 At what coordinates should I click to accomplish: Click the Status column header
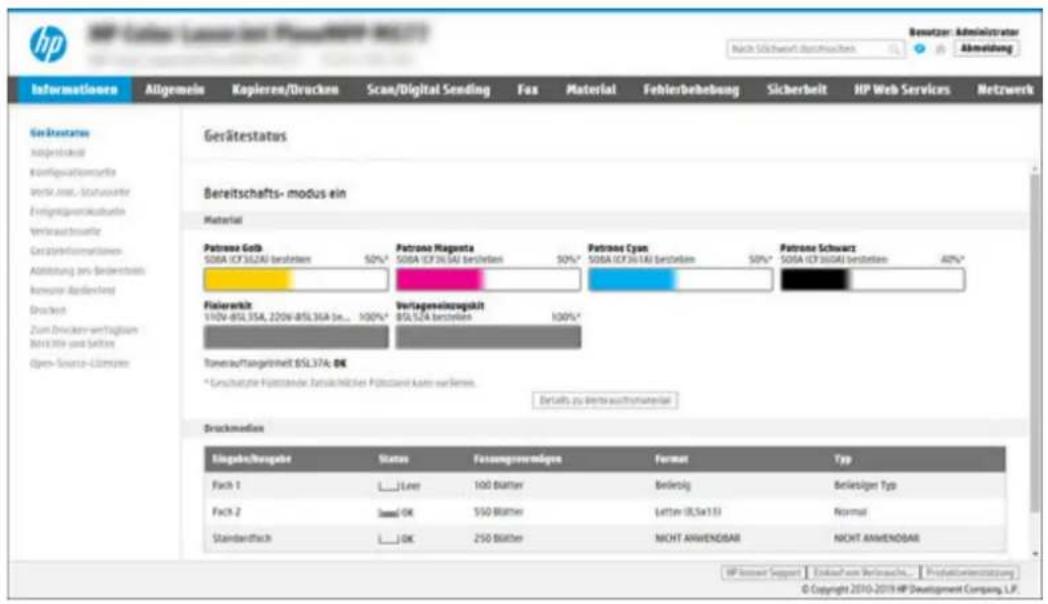tap(393, 459)
